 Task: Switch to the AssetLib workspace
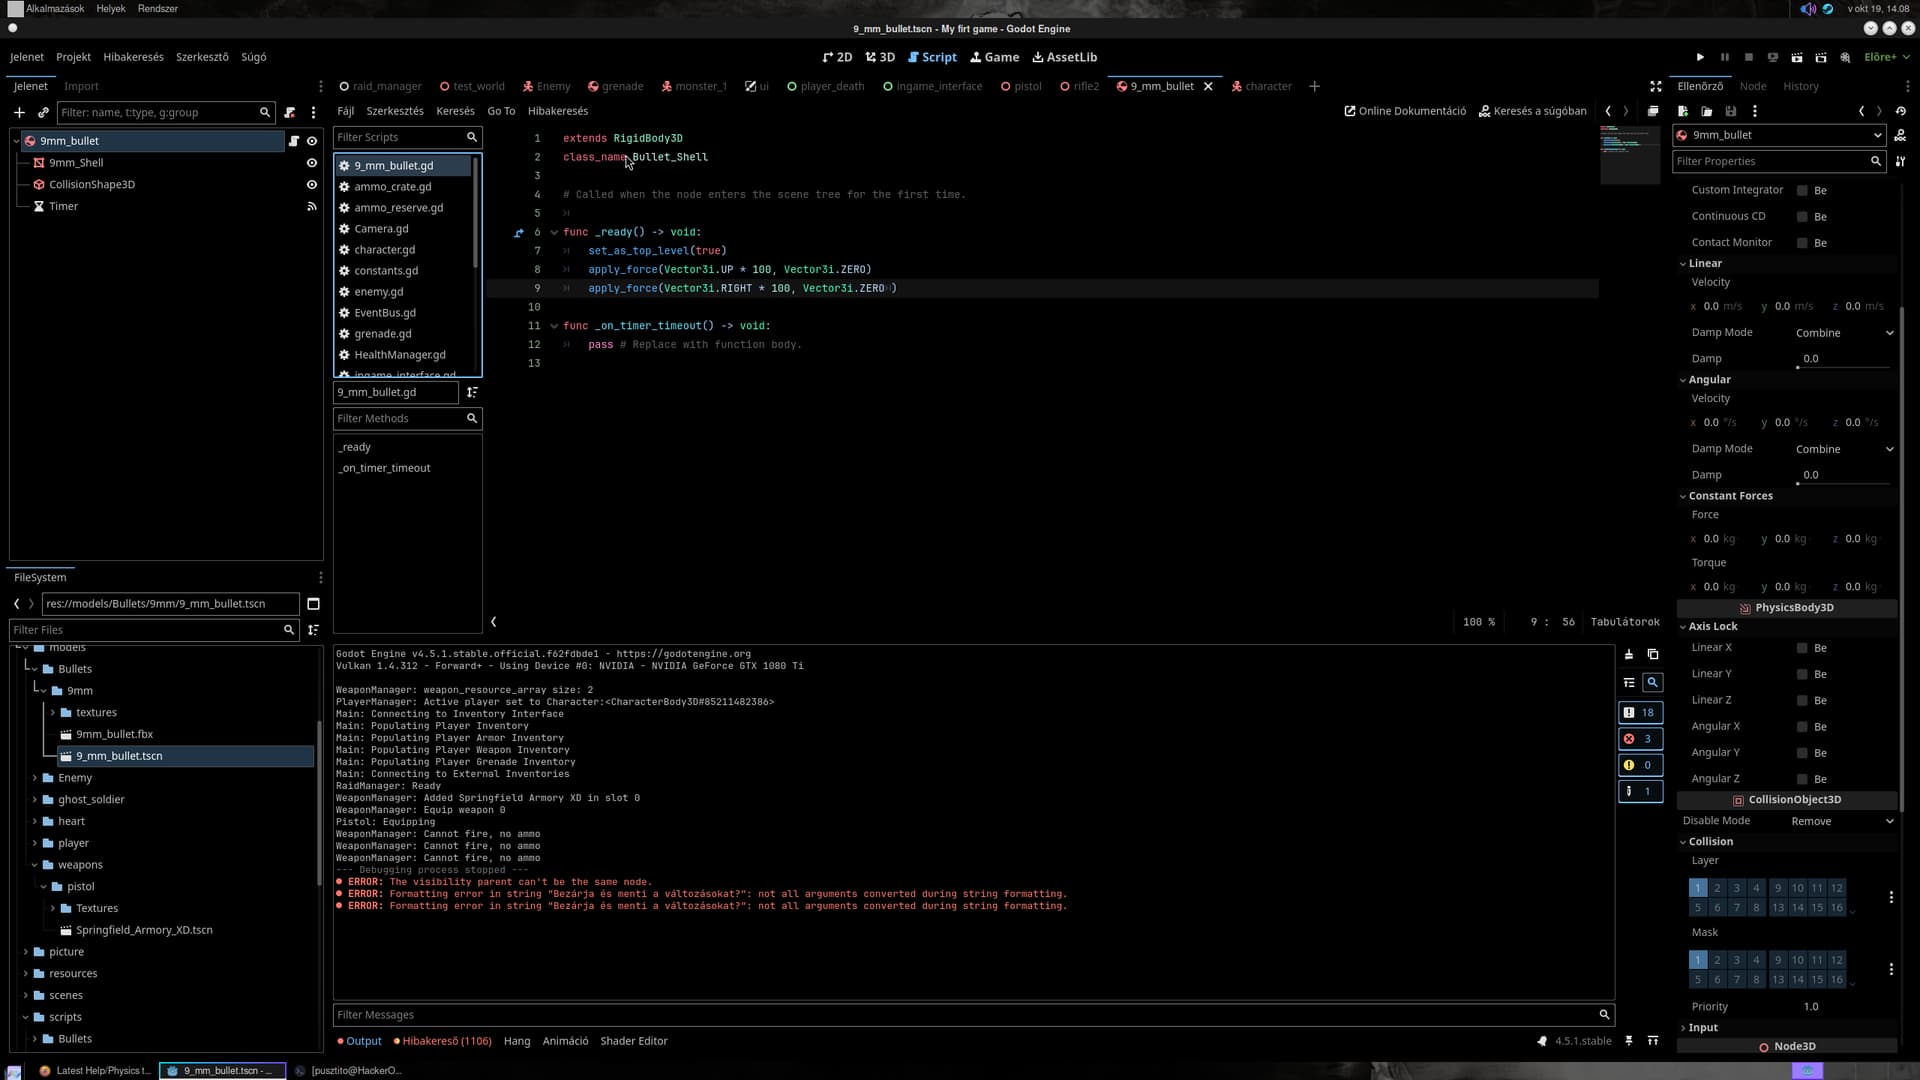click(1064, 57)
